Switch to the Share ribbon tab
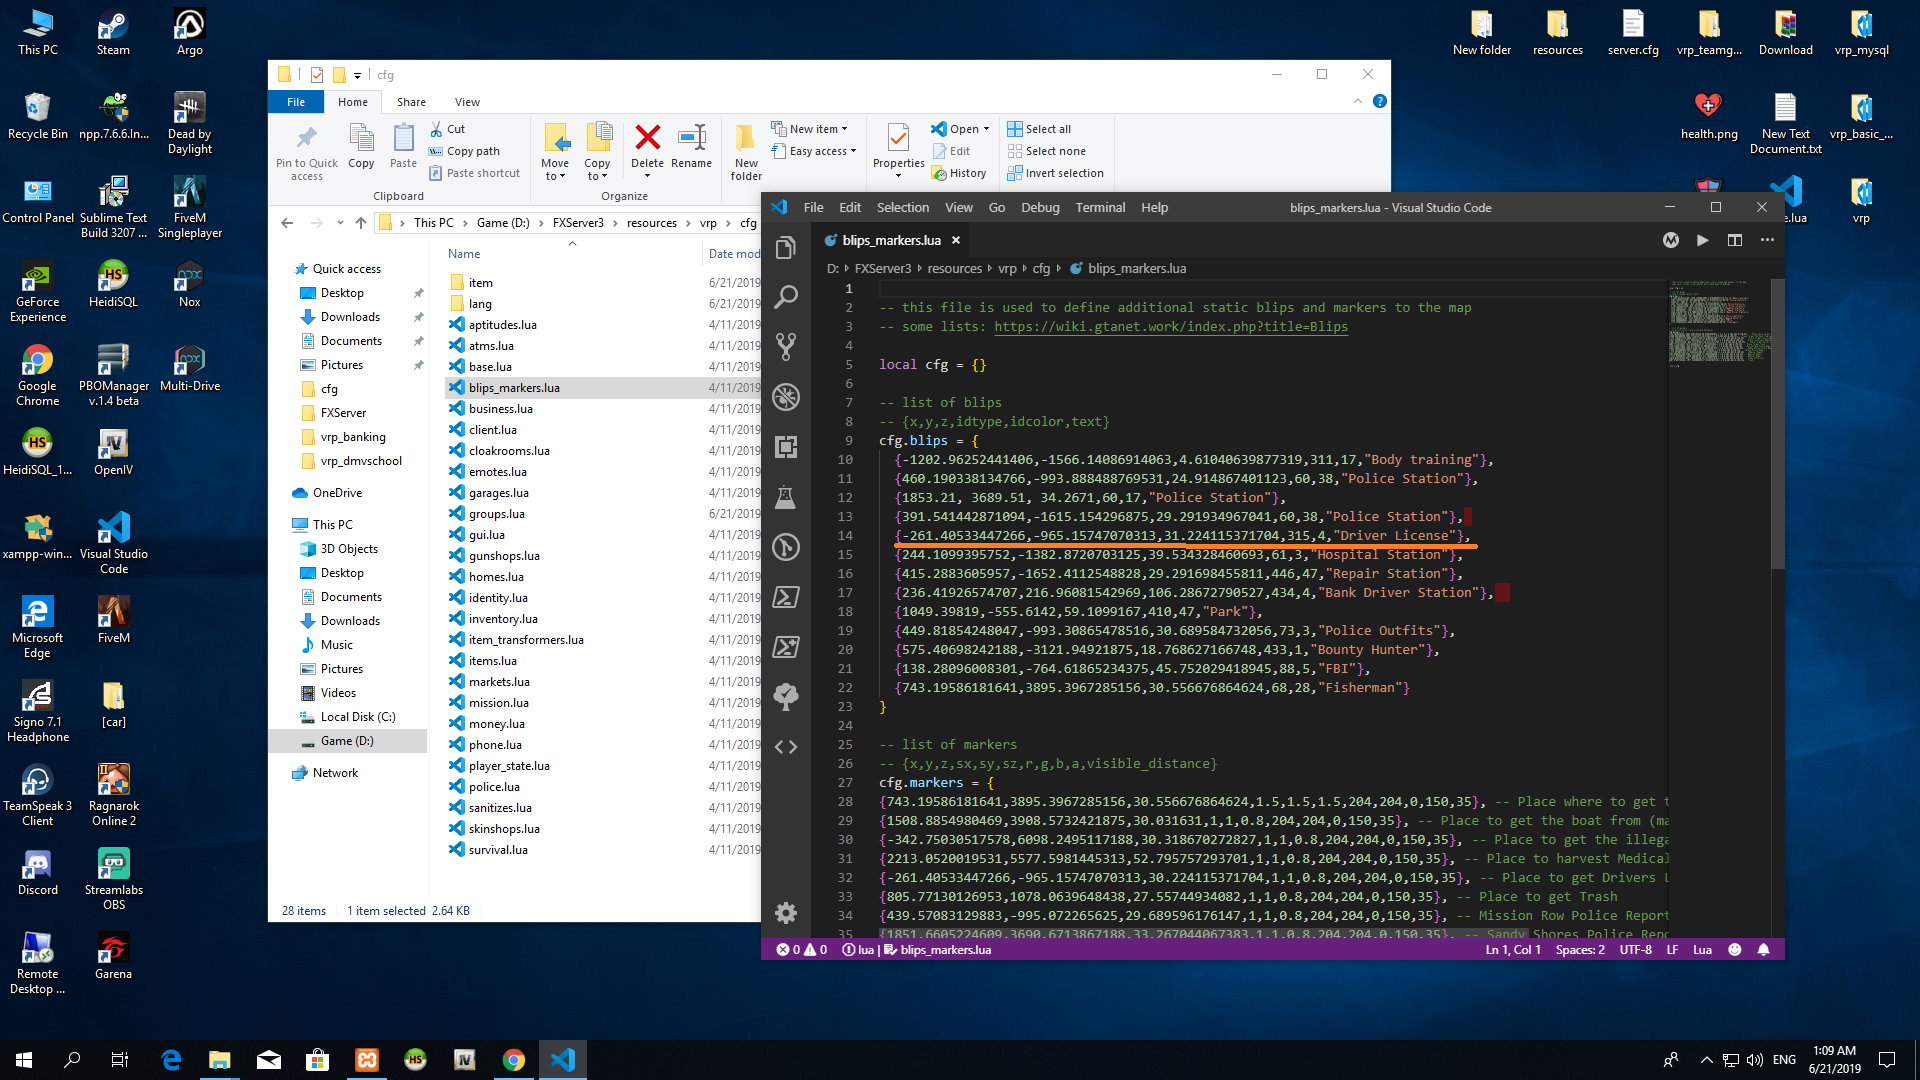Image resolution: width=1920 pixels, height=1080 pixels. pyautogui.click(x=411, y=102)
